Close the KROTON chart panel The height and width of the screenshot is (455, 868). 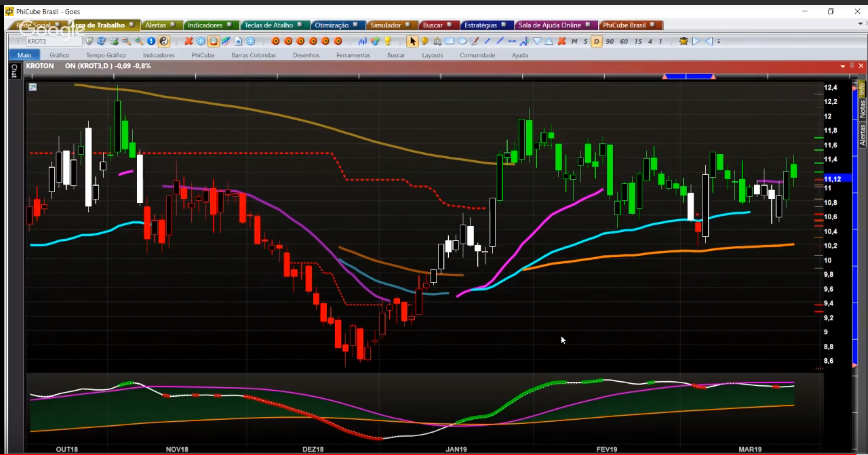click(x=860, y=66)
